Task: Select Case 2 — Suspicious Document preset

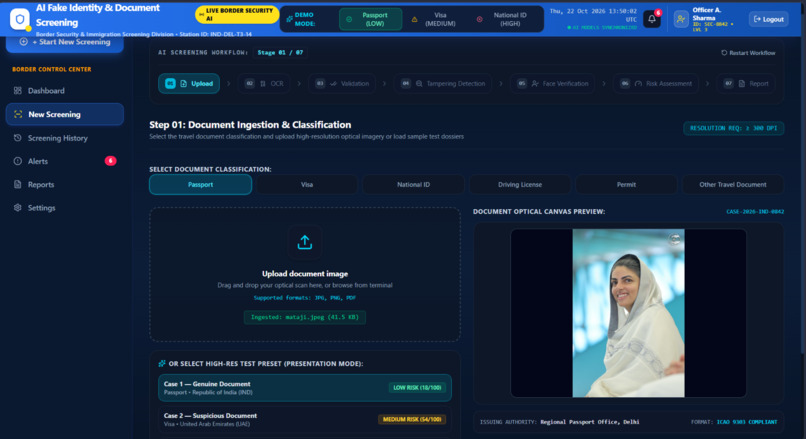Action: (x=305, y=419)
